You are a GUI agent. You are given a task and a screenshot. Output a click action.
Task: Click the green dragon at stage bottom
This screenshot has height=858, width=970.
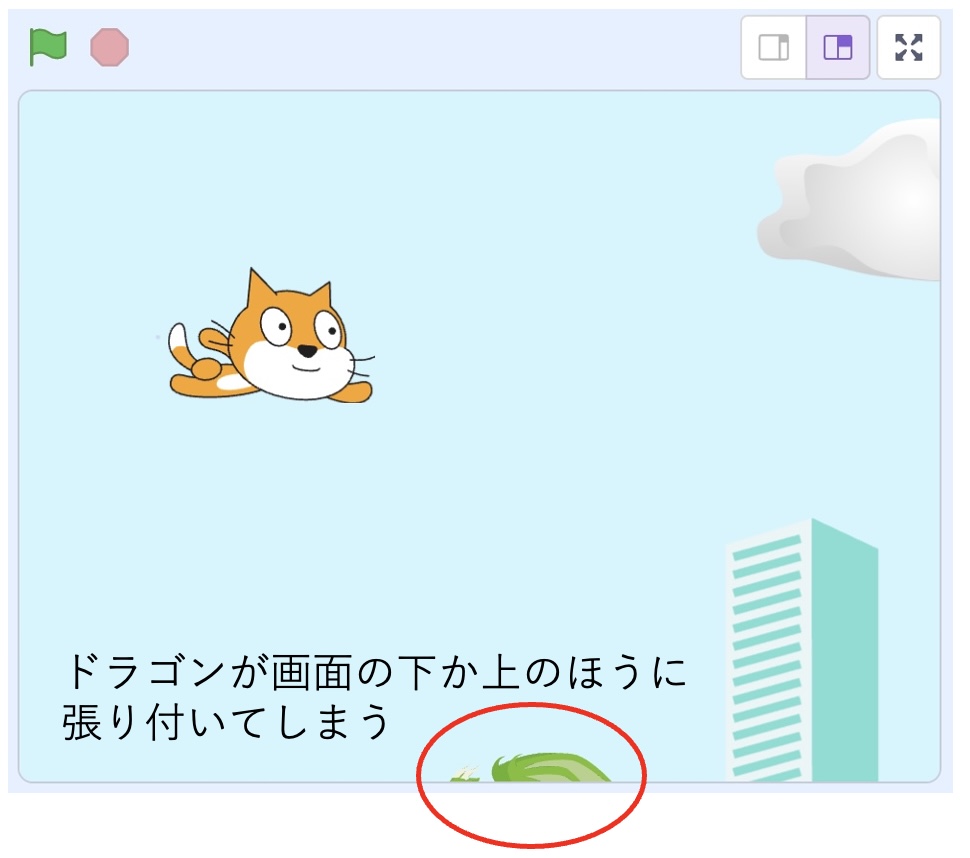click(x=531, y=767)
